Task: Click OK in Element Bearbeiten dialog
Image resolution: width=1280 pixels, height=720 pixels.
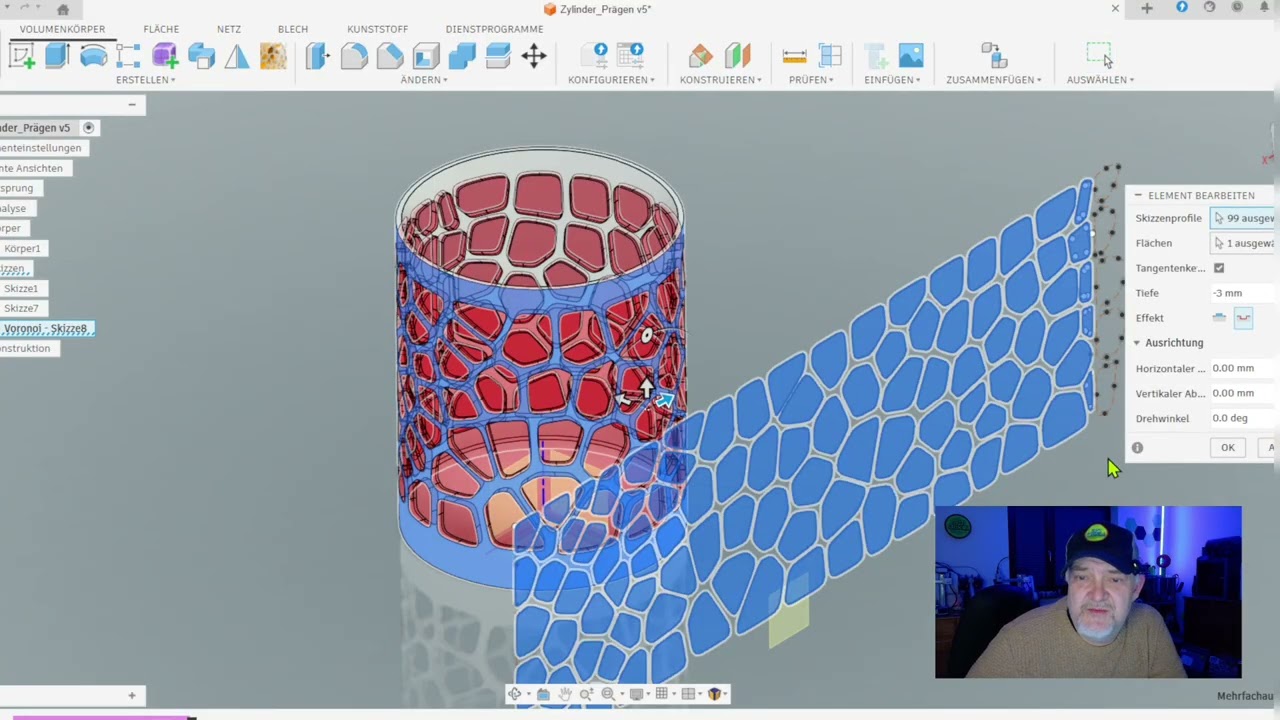Action: [x=1227, y=448]
